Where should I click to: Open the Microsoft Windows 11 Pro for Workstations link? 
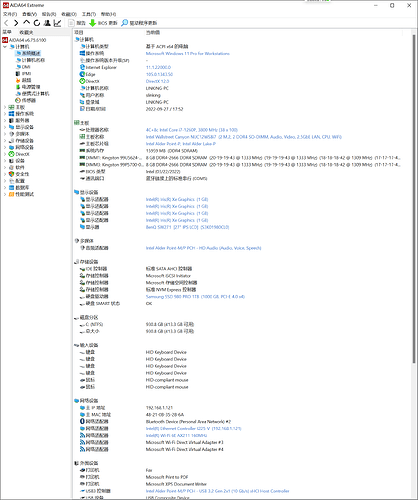188,53
